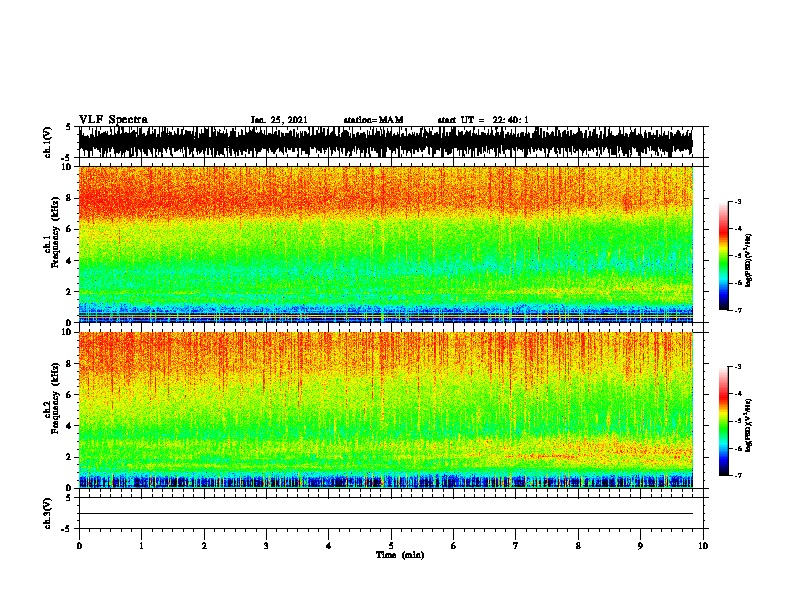The width and height of the screenshot is (792, 612).
Task: Click the flat ch.3(V) signal line
Action: pos(386,514)
